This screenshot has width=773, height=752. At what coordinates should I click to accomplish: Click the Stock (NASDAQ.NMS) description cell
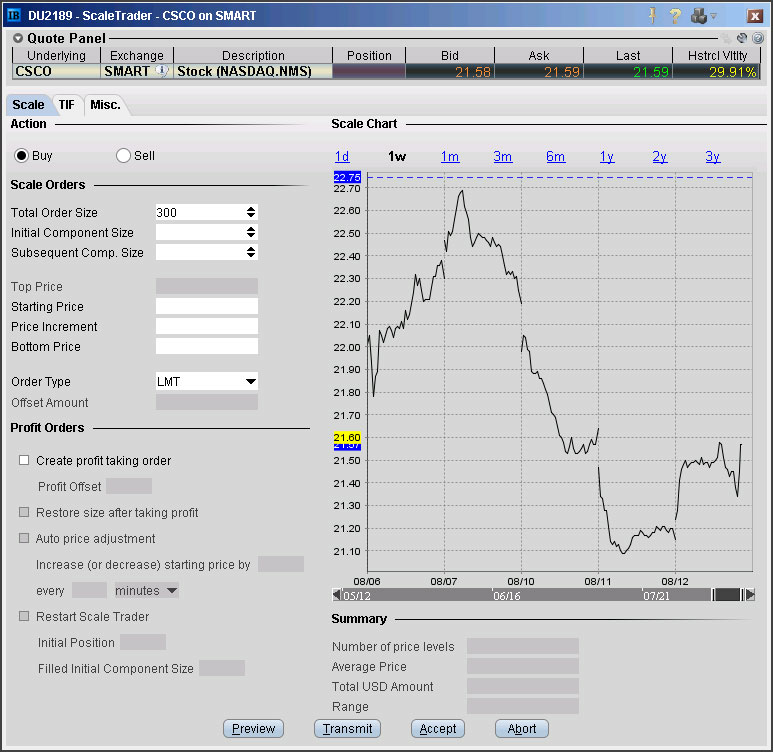(253, 72)
